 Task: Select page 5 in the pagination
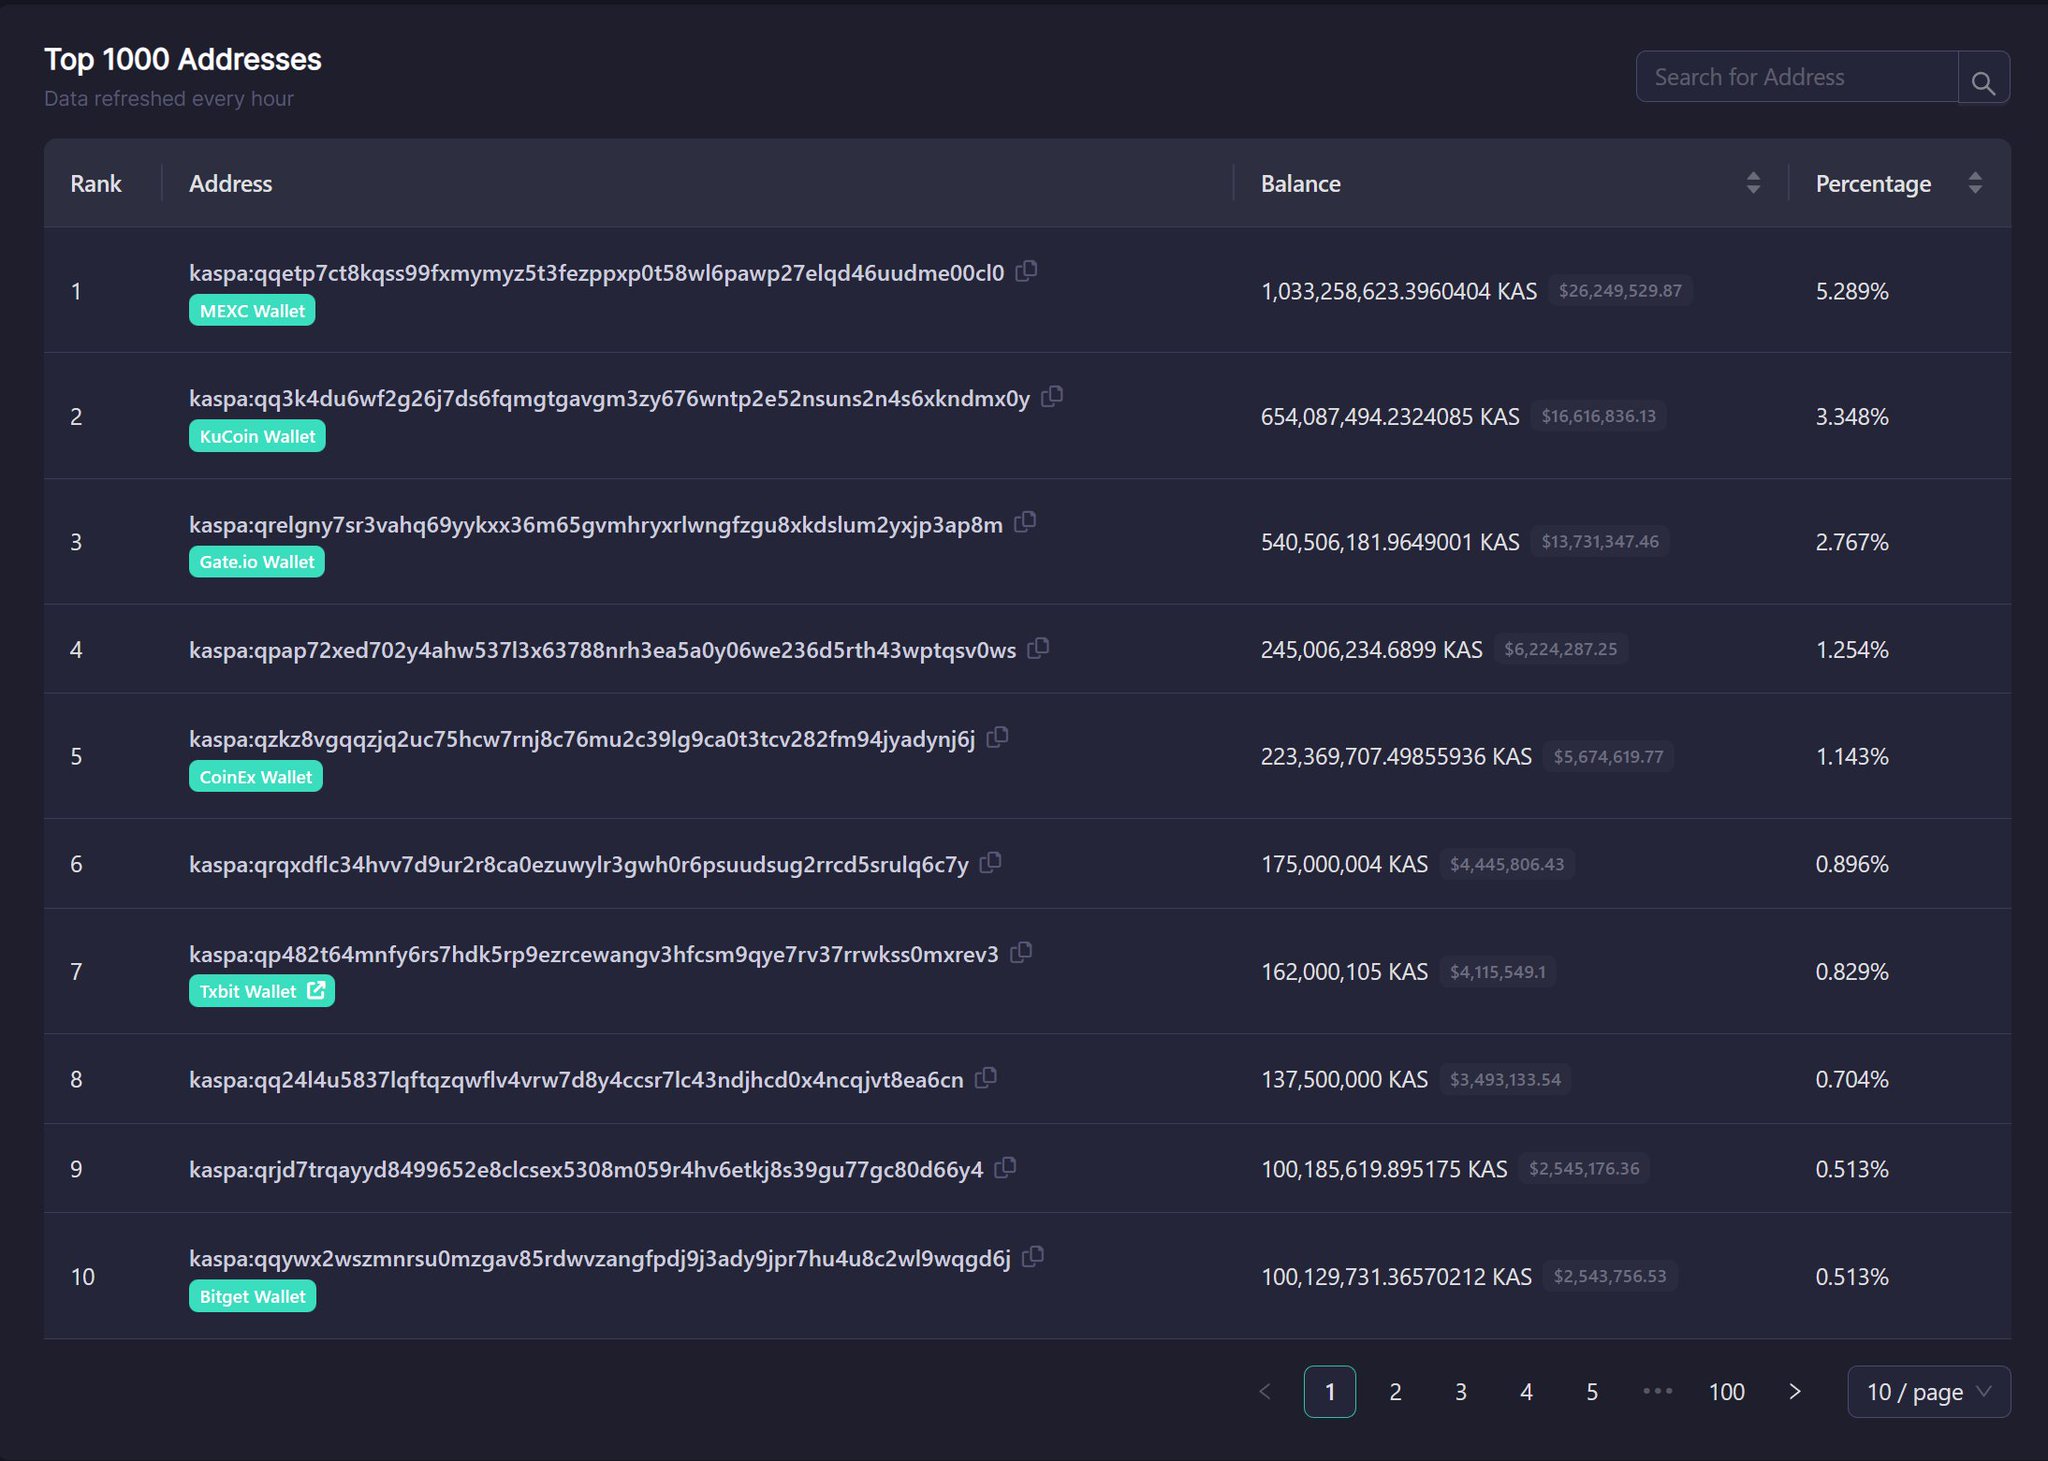tap(1592, 1391)
